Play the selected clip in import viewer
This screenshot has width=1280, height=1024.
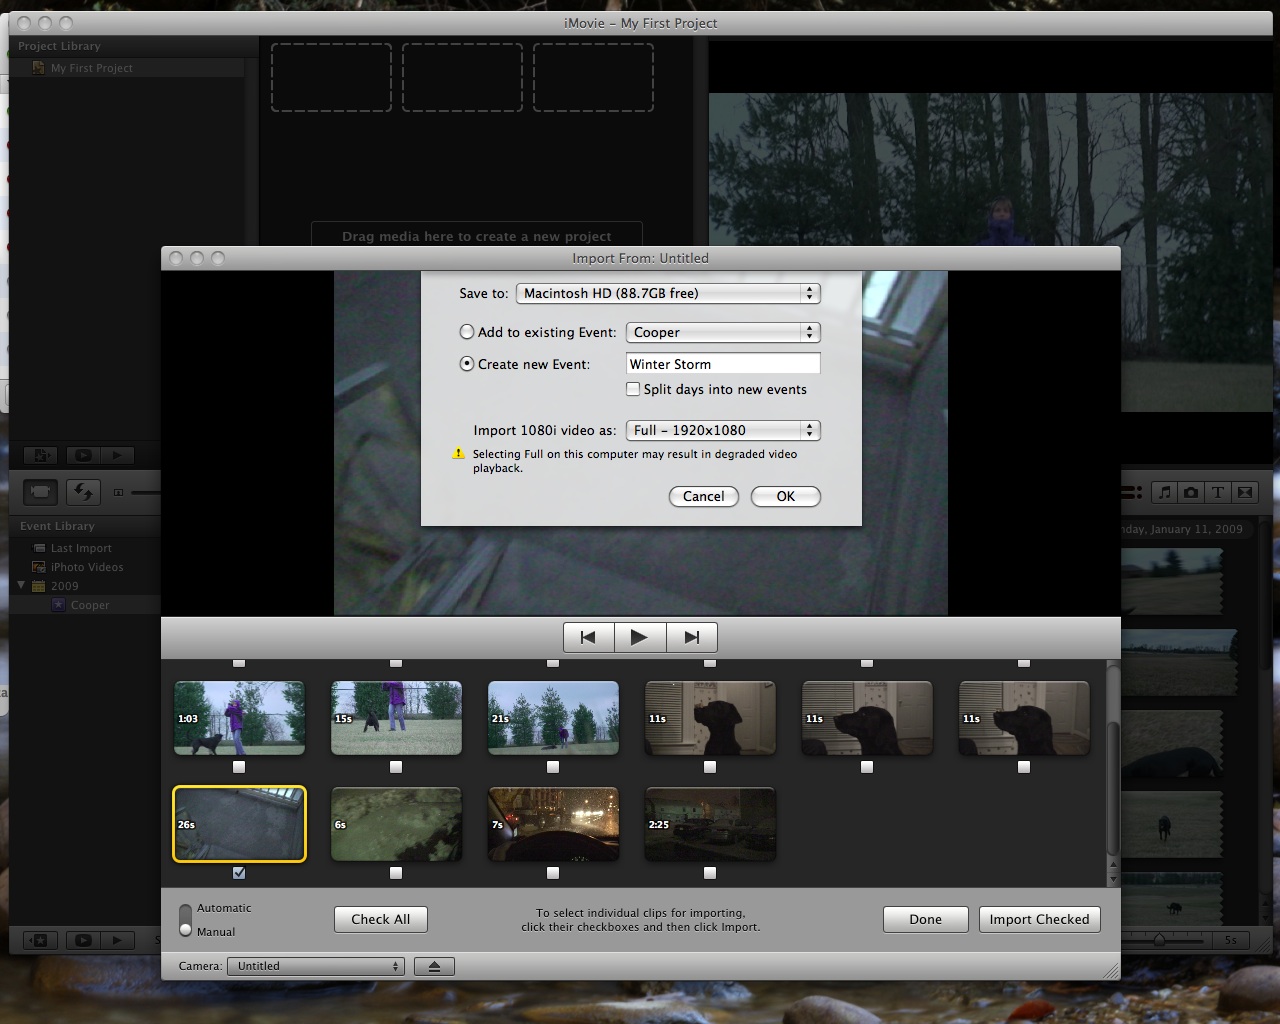[x=639, y=637]
